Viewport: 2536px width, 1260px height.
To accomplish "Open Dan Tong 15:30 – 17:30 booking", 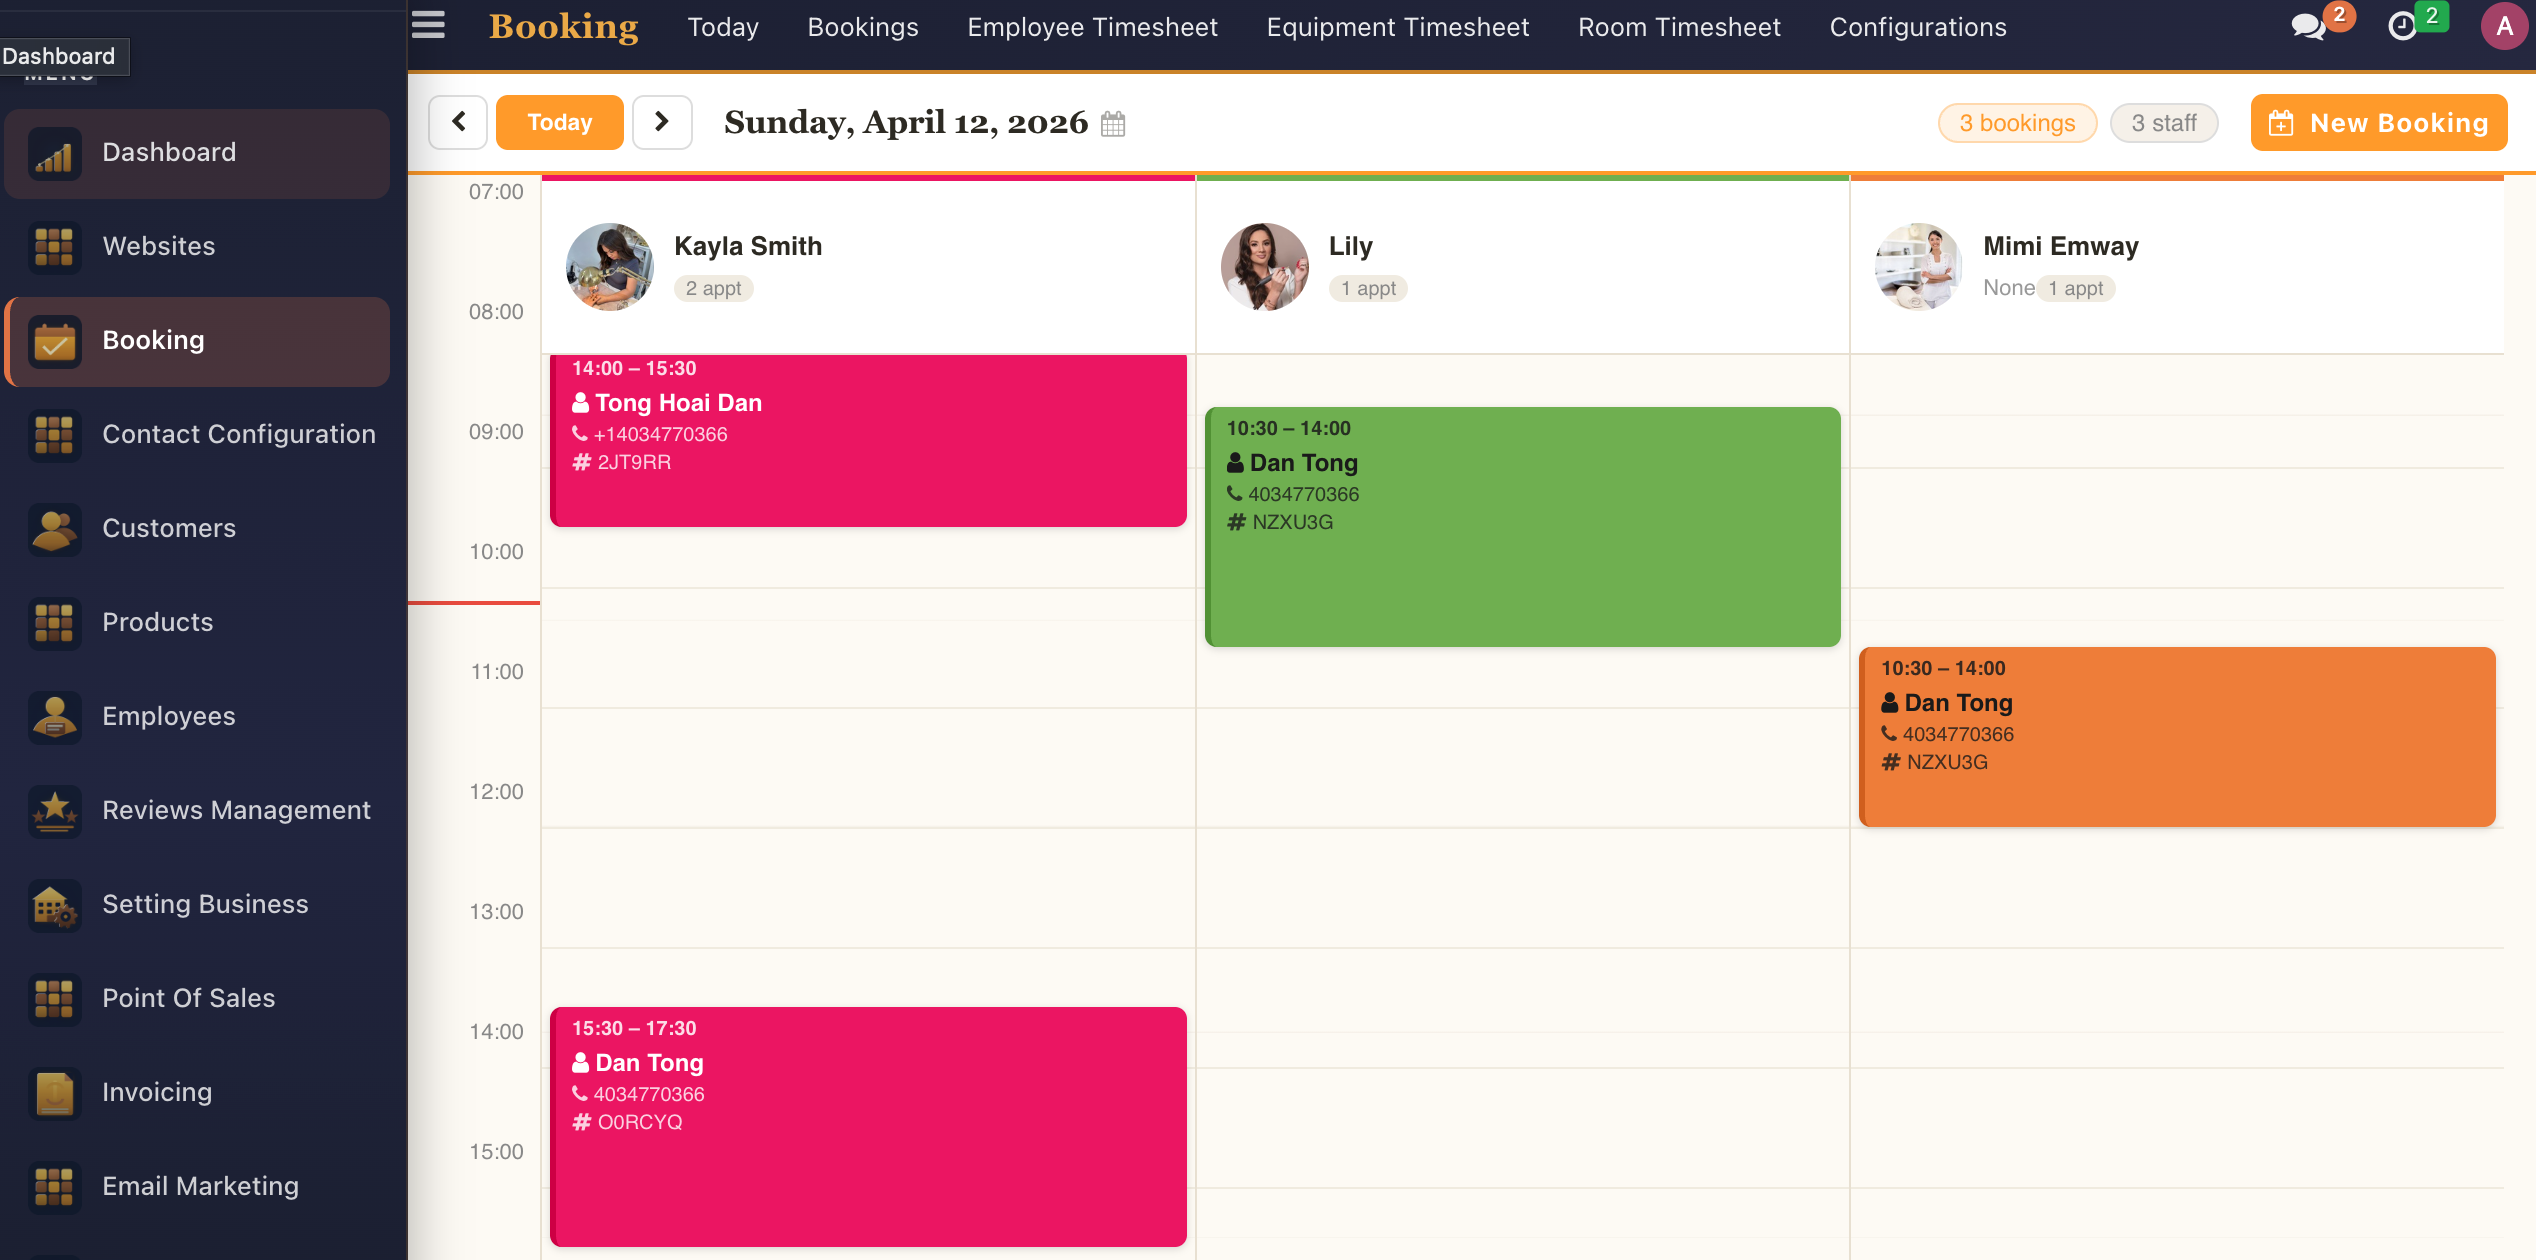I will coord(868,1126).
